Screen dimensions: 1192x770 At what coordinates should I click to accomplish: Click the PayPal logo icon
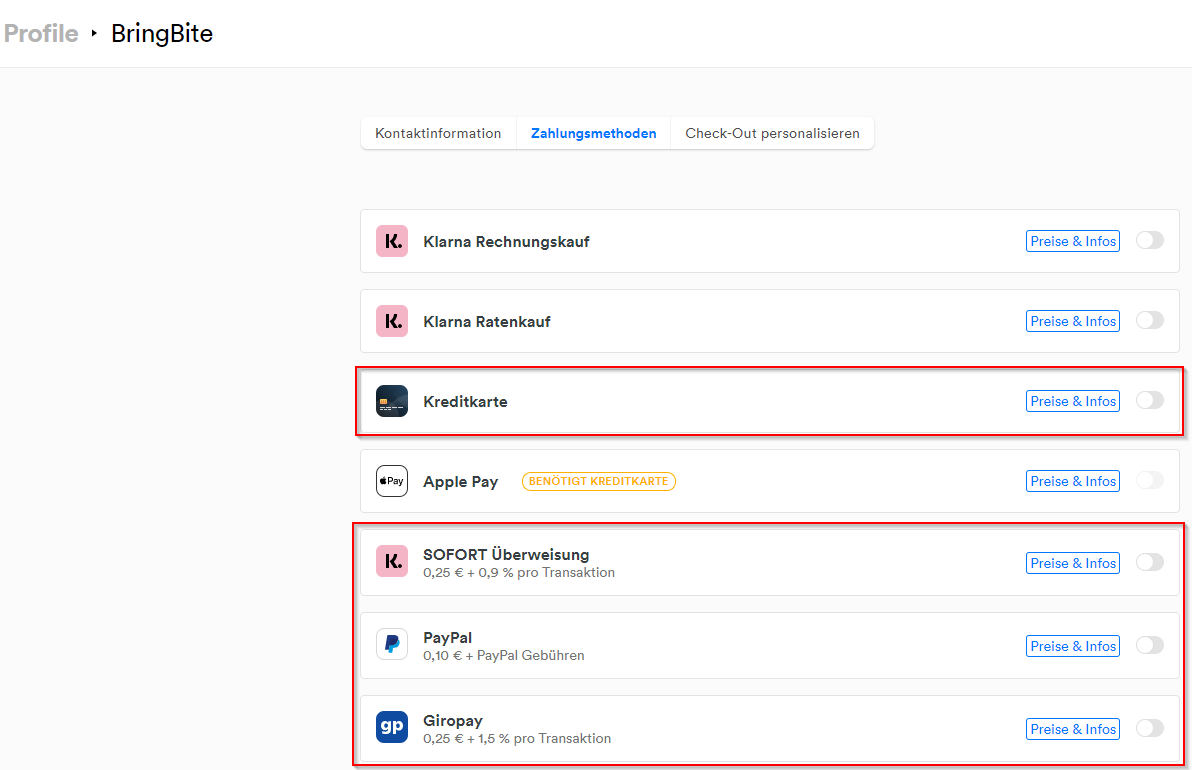click(392, 645)
